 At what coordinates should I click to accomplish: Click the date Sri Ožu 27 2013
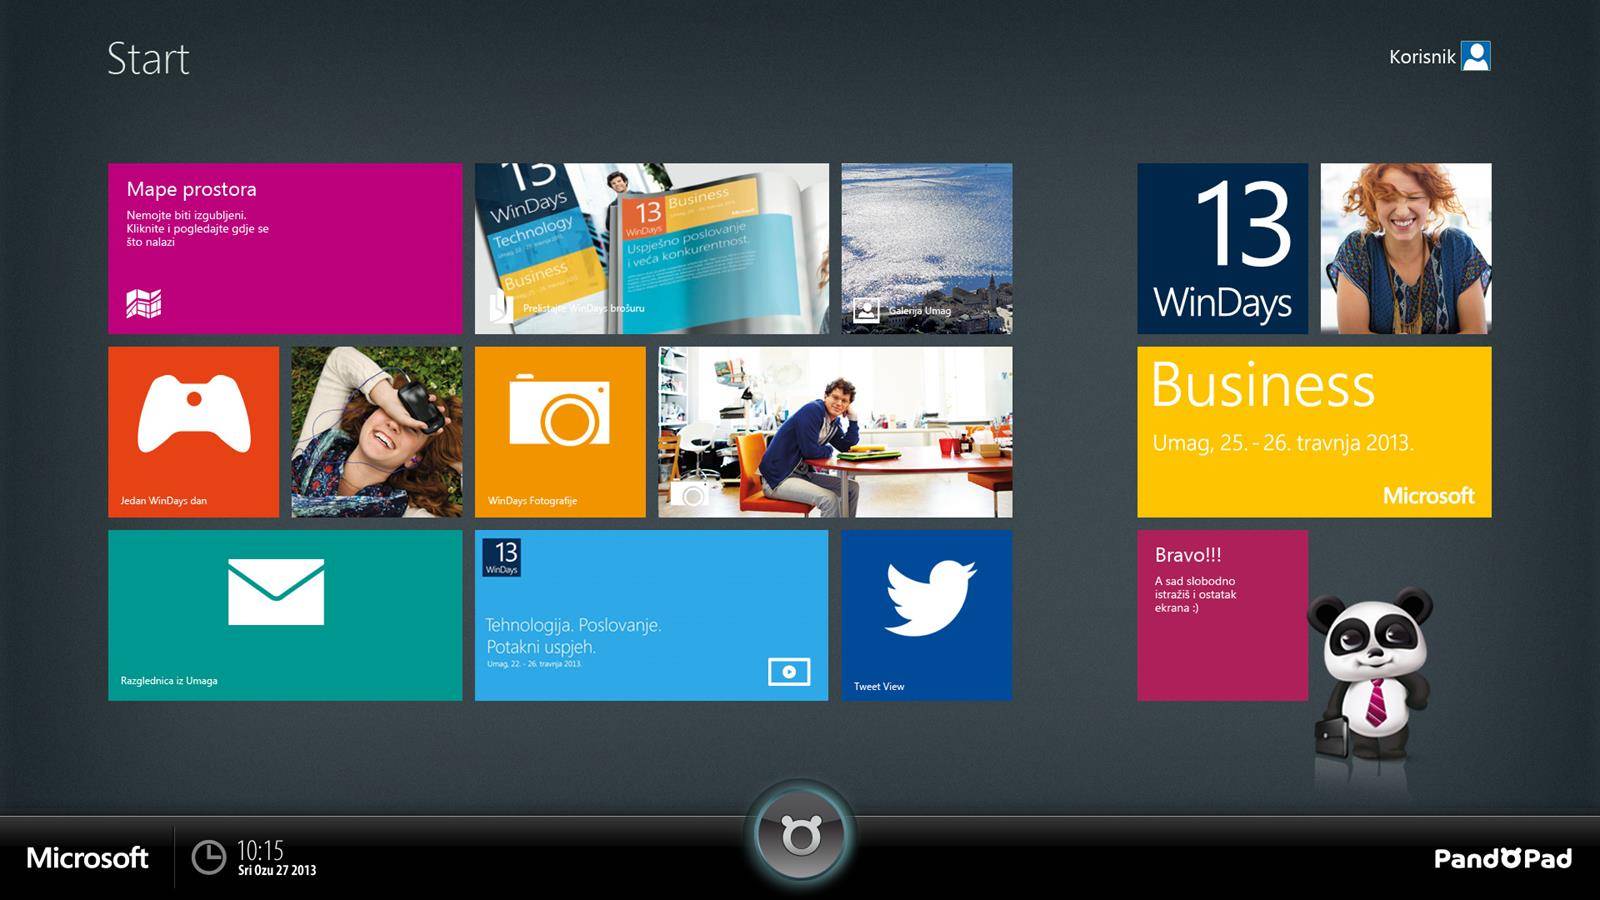tap(277, 871)
